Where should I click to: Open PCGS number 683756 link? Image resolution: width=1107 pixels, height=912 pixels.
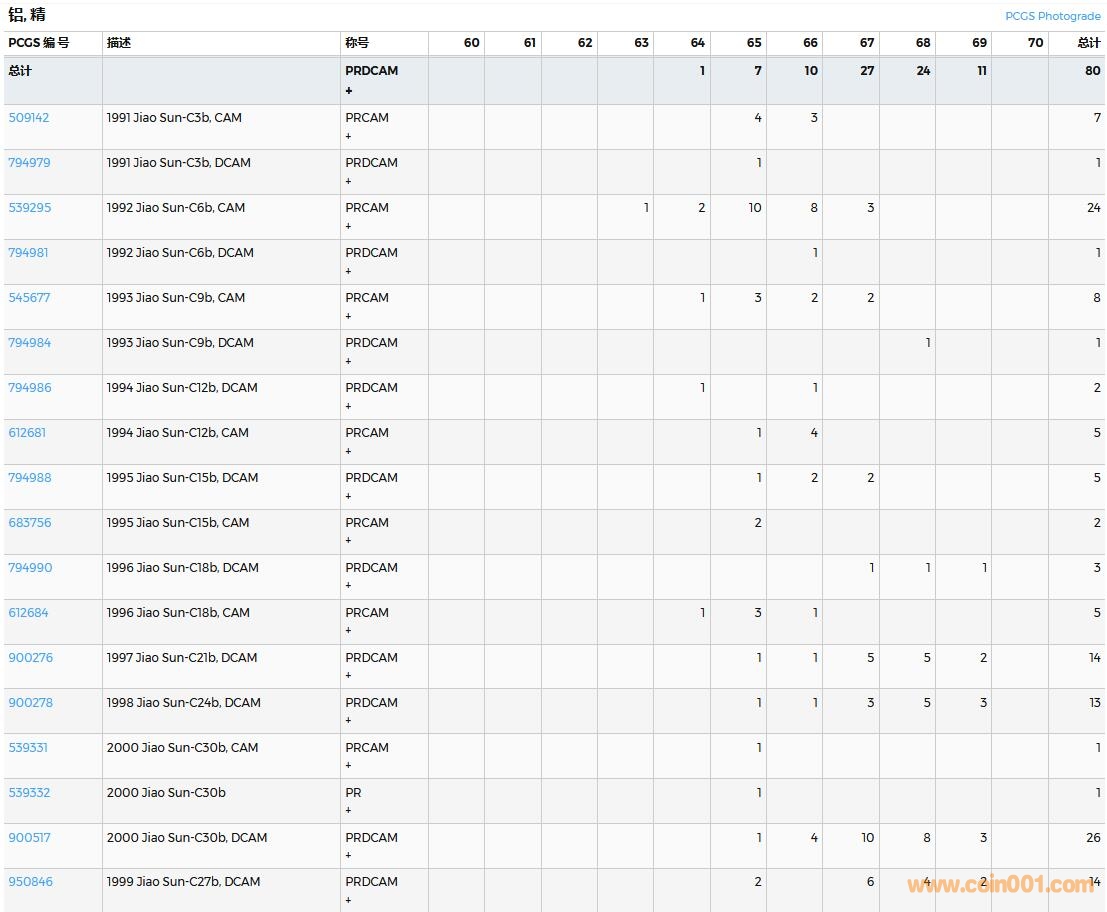click(29, 523)
